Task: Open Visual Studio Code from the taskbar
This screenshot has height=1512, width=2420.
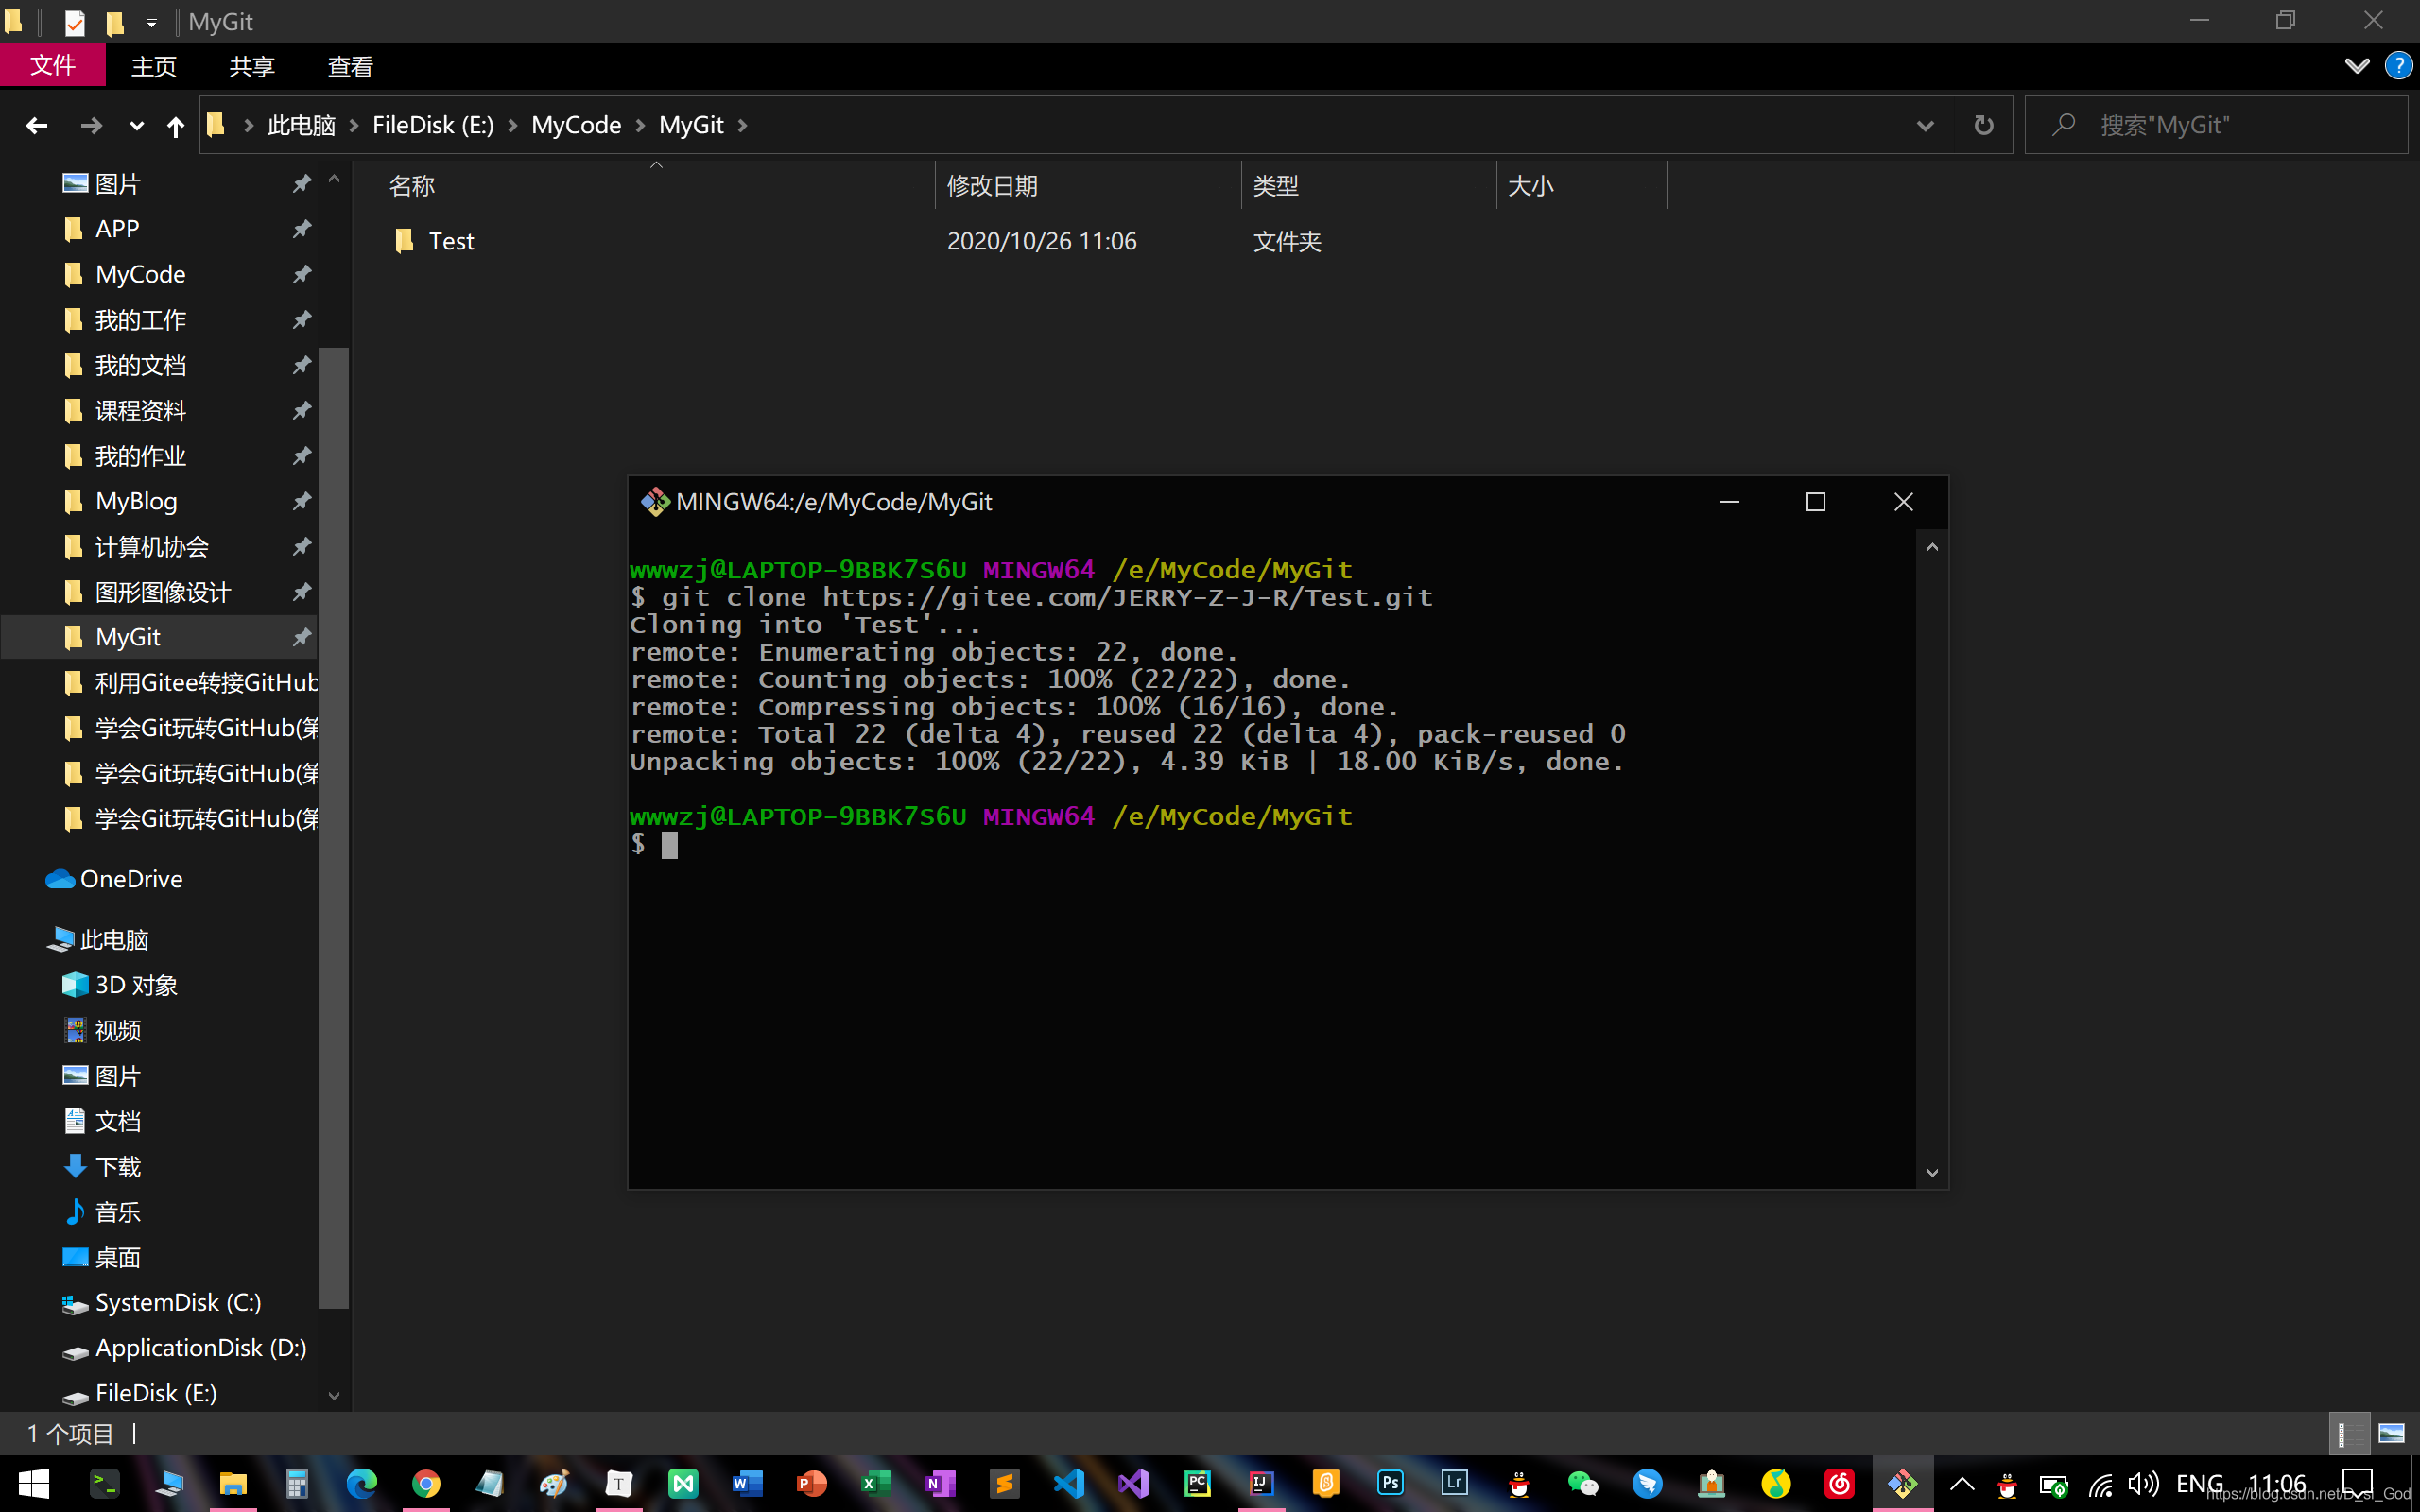Action: coord(1068,1483)
